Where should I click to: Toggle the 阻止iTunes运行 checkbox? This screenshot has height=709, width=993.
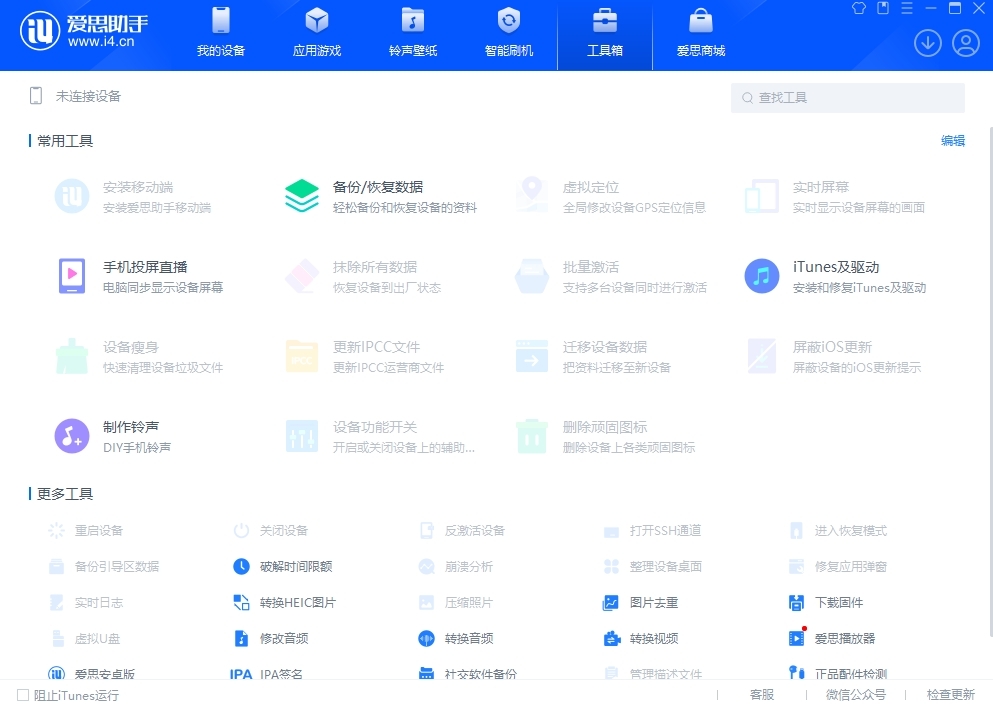click(x=23, y=695)
